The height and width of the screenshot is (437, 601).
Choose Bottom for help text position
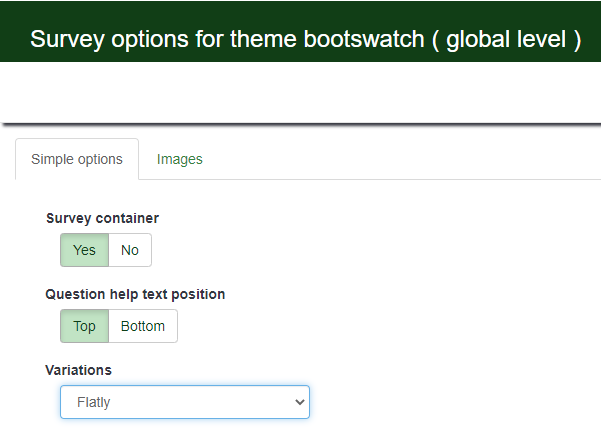[143, 326]
